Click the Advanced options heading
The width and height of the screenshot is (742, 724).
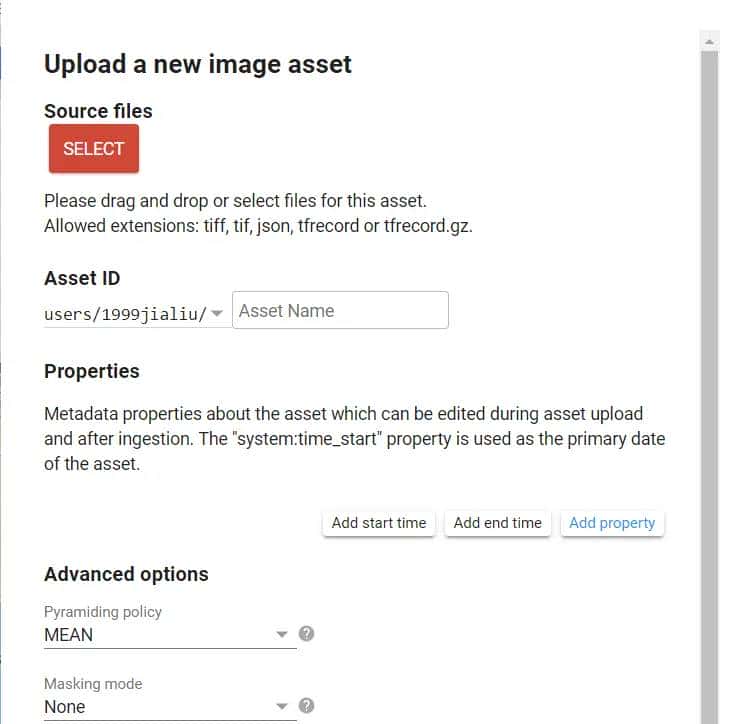(126, 574)
